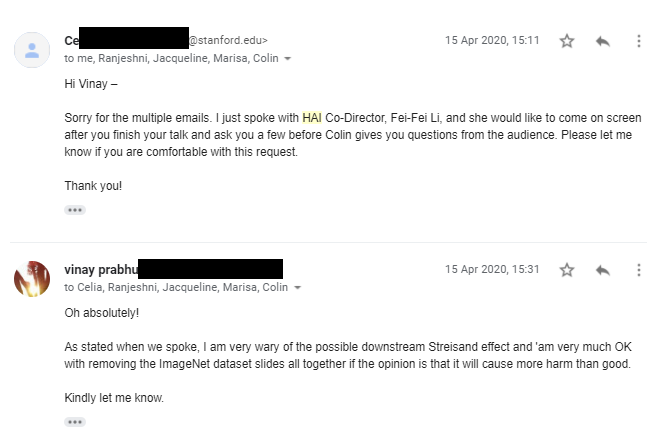The image size is (647, 435).
Task: Click the 'Oh absolutely!' message text
Action: click(102, 312)
